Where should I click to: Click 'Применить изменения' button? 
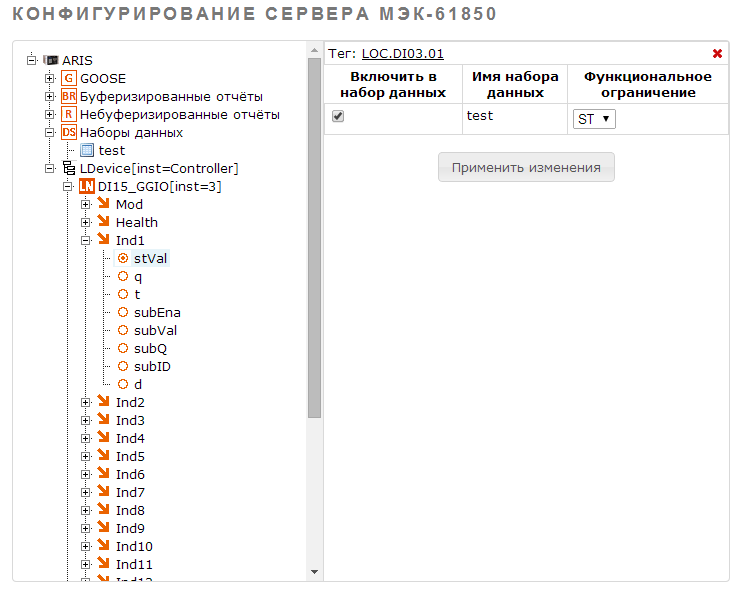tap(526, 167)
